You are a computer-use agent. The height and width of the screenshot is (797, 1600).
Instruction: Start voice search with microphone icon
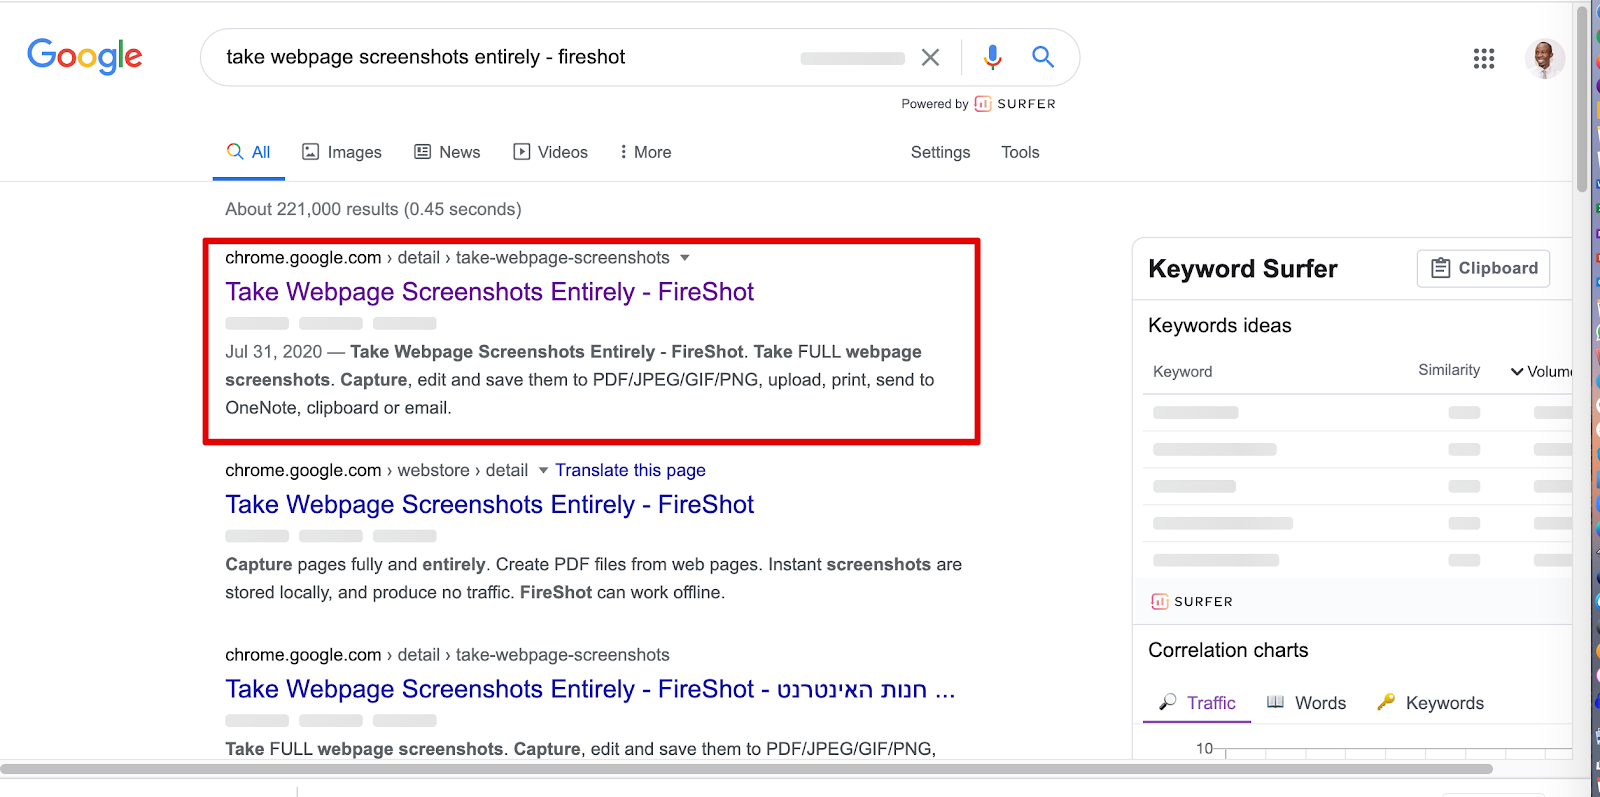(992, 57)
